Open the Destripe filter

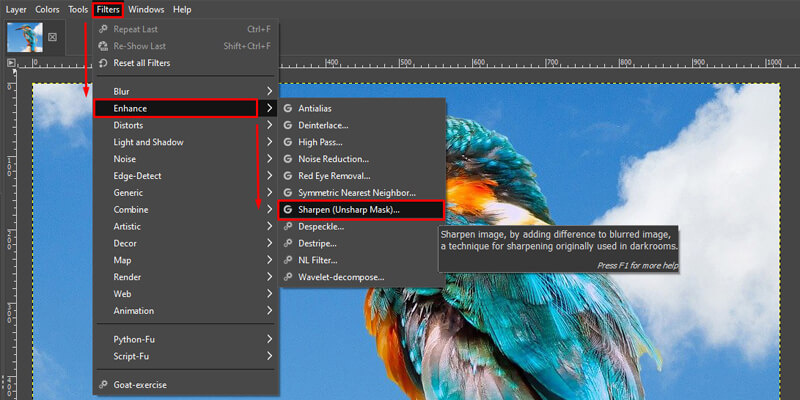(362, 243)
